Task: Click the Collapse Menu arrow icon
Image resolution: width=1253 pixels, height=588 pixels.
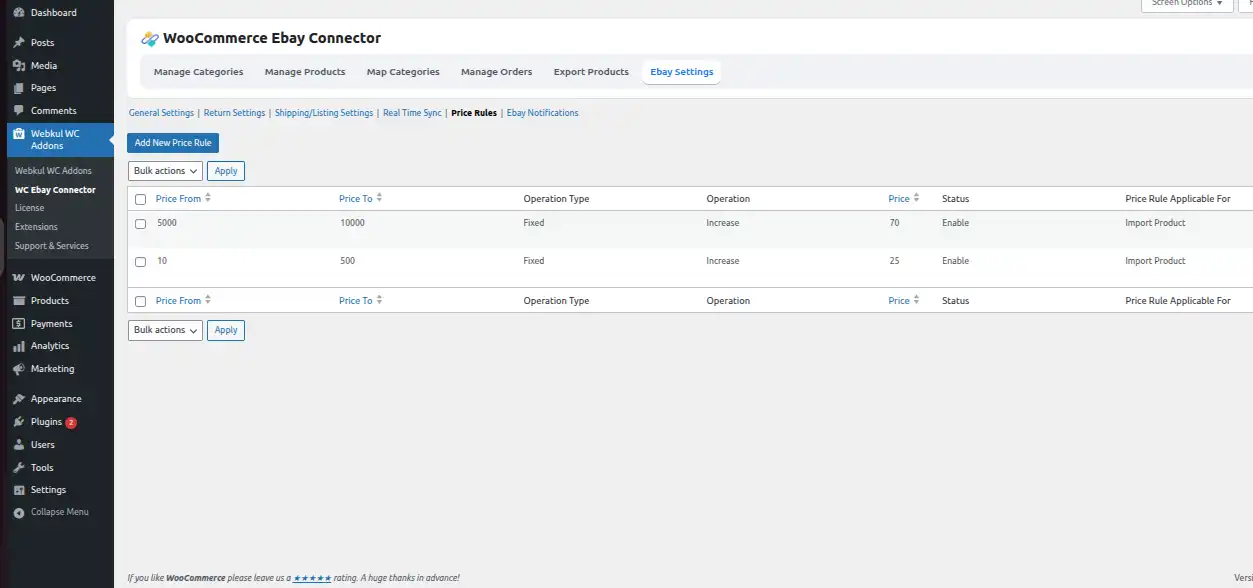Action: coord(19,512)
